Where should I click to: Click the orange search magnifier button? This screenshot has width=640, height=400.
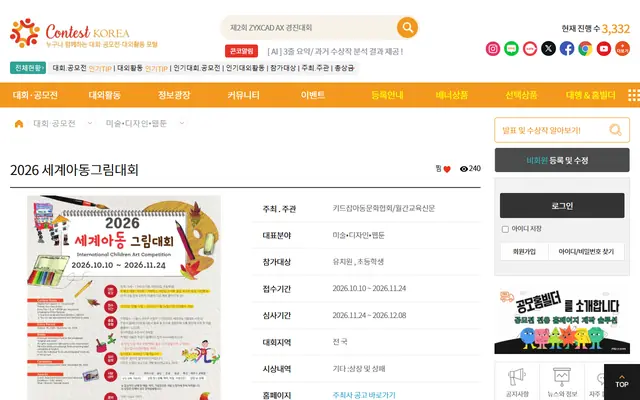(x=407, y=28)
